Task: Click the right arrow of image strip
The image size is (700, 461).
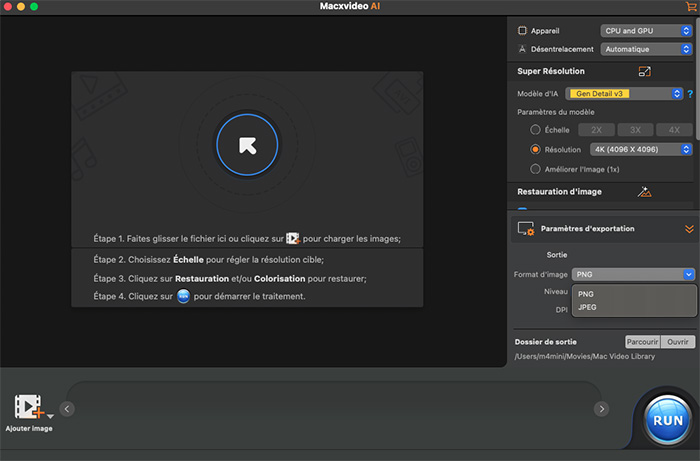Action: tap(601, 409)
